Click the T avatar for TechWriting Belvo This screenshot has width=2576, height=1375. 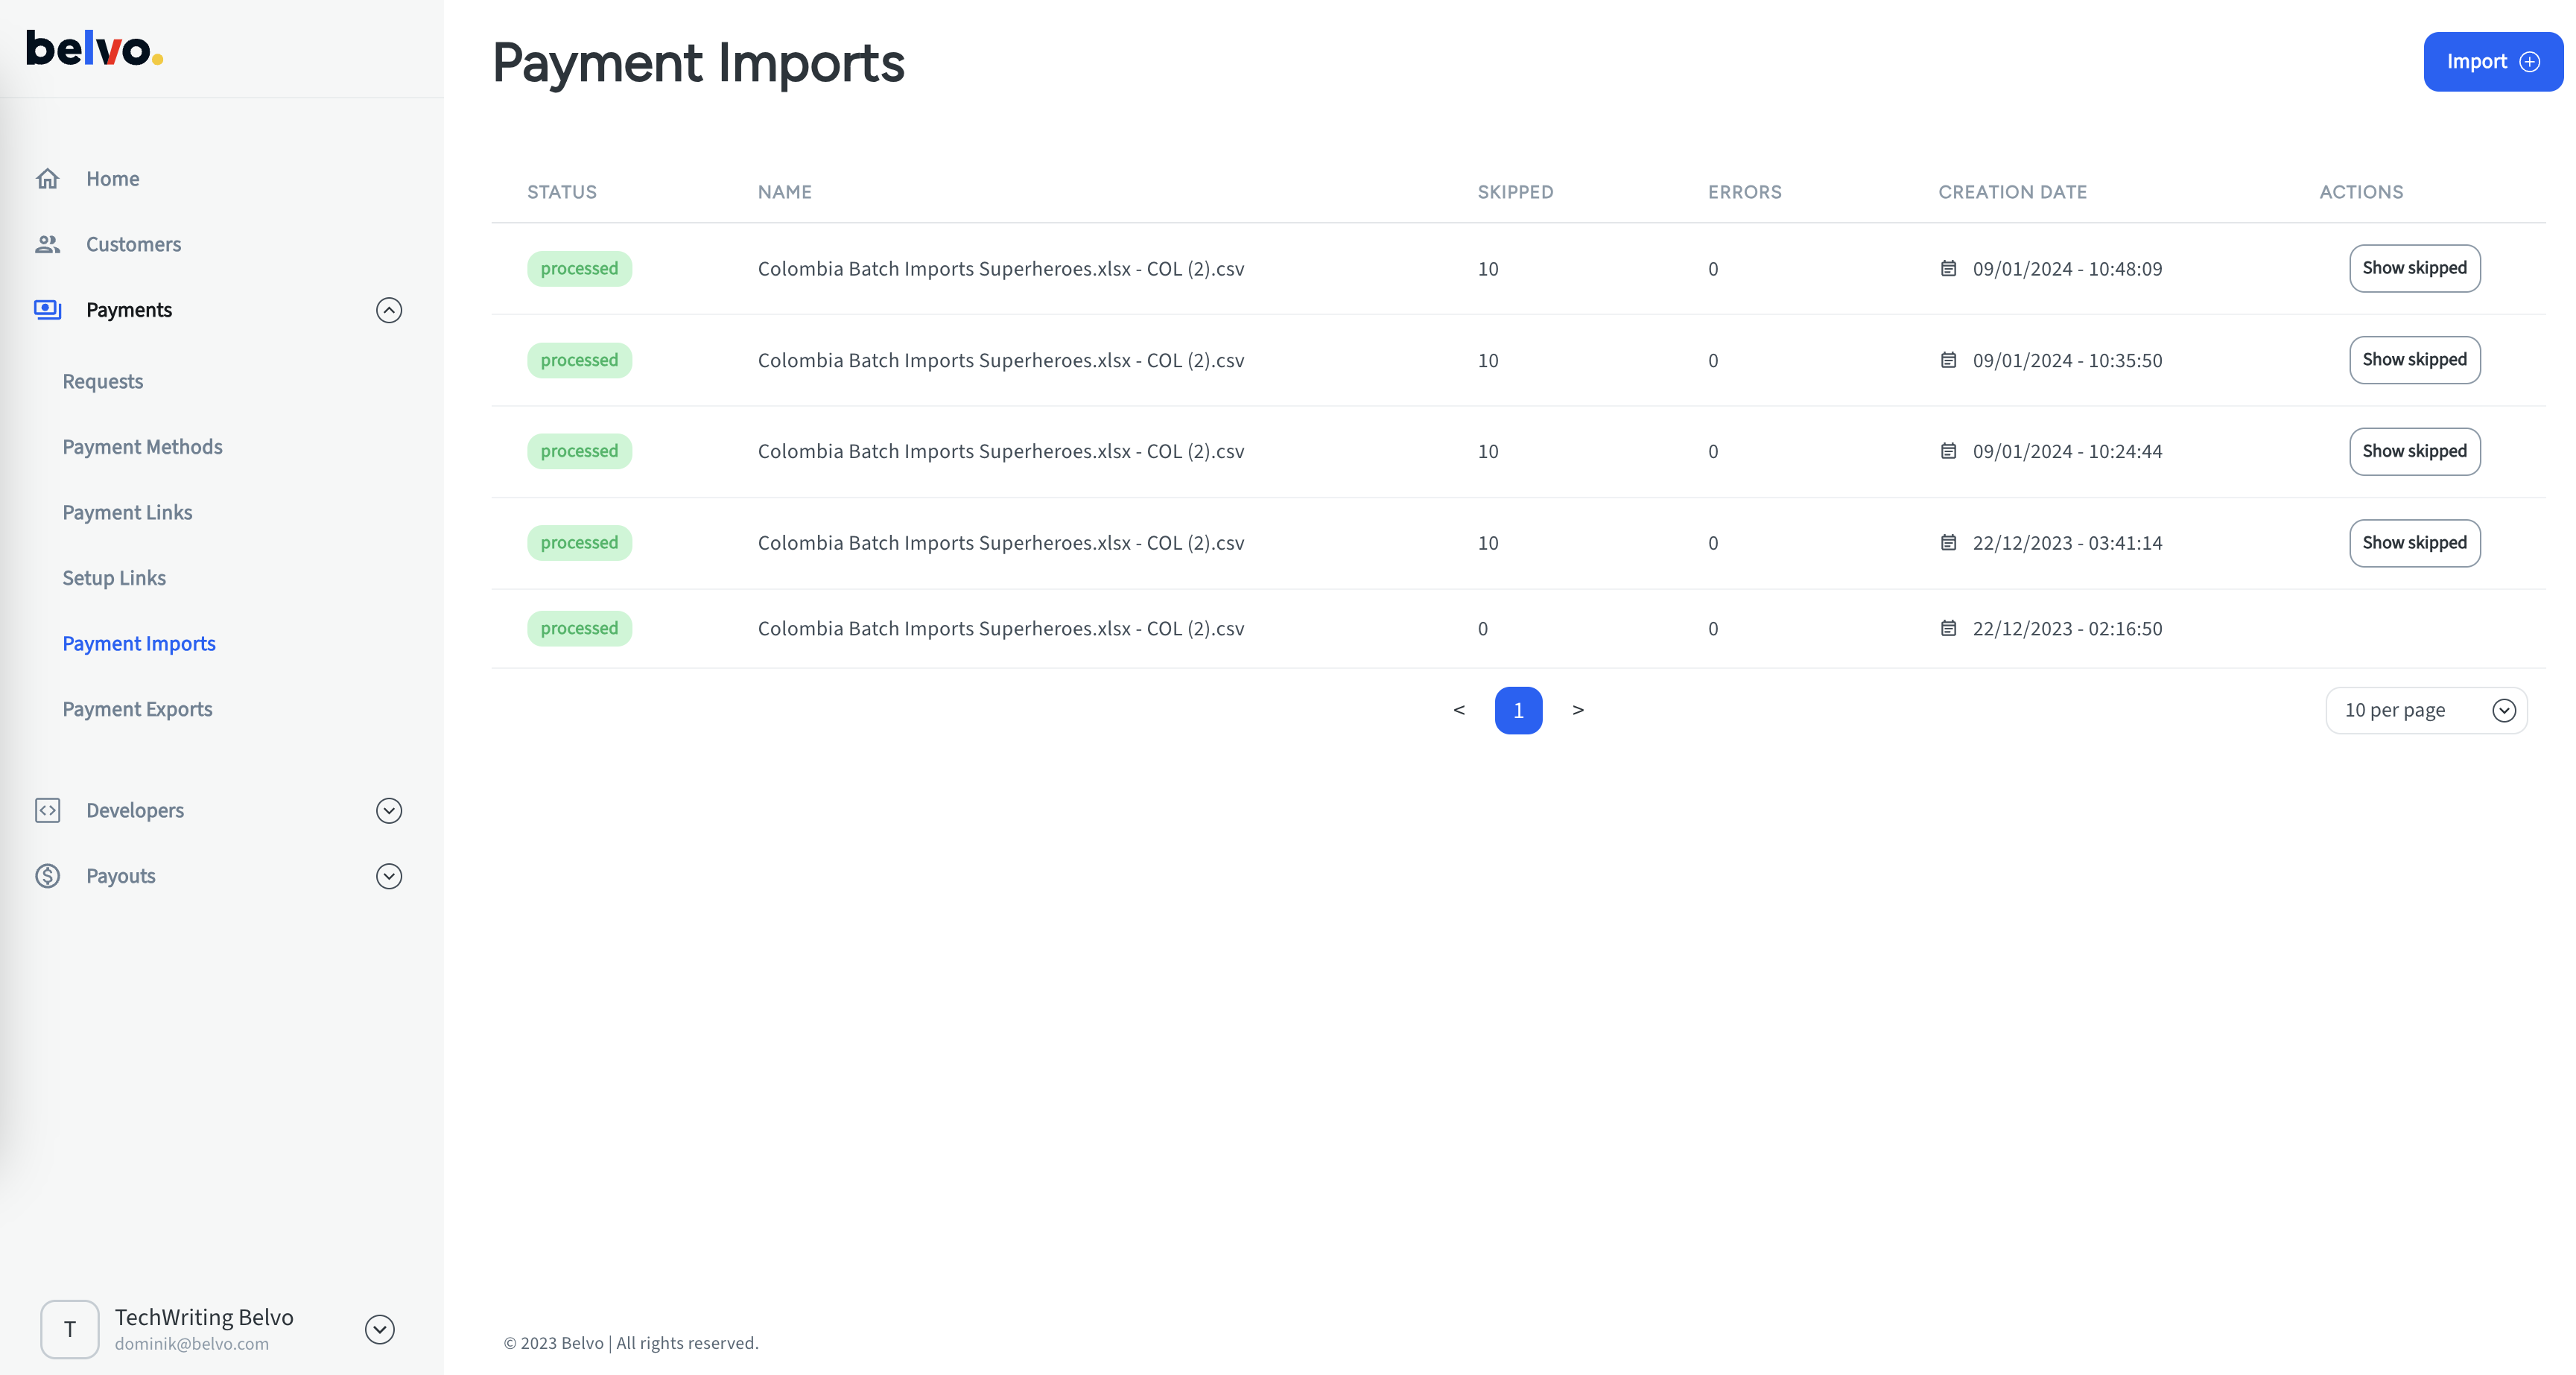tap(70, 1329)
